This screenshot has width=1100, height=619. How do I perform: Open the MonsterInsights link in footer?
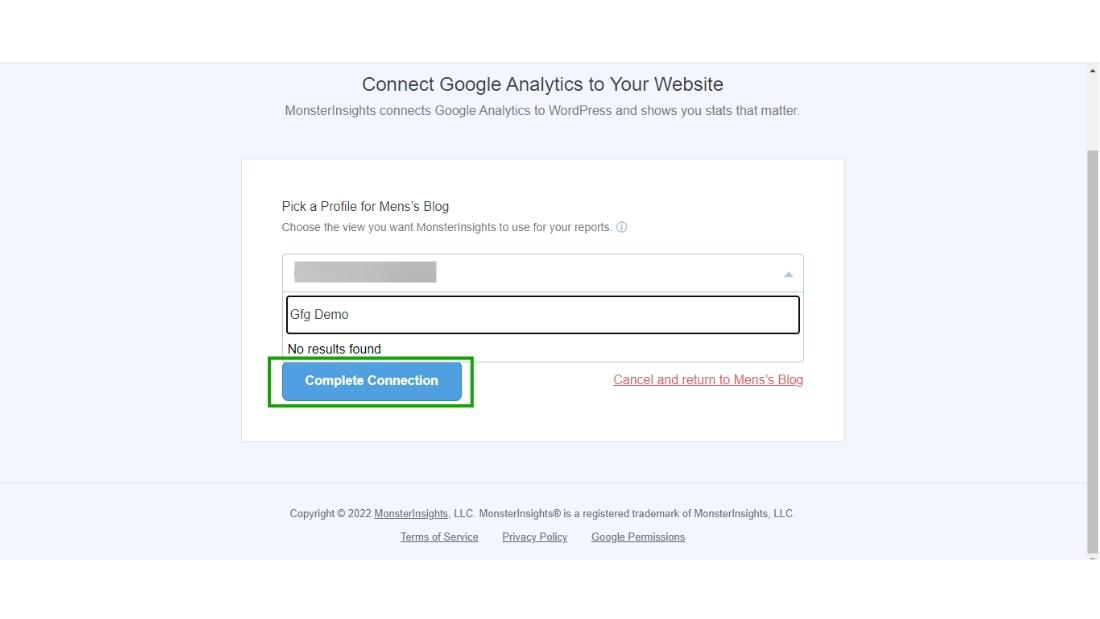(411, 514)
